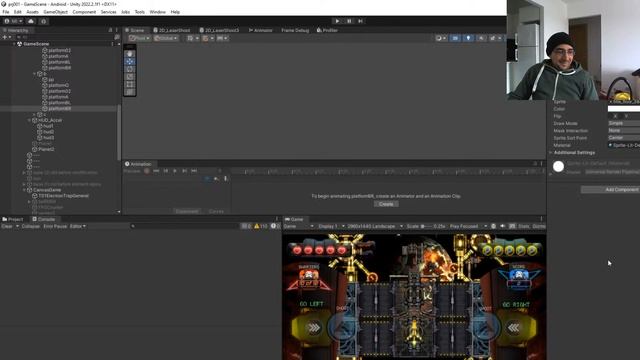Select the highlighted platformBR row in Hierarchy

[x=59, y=109]
